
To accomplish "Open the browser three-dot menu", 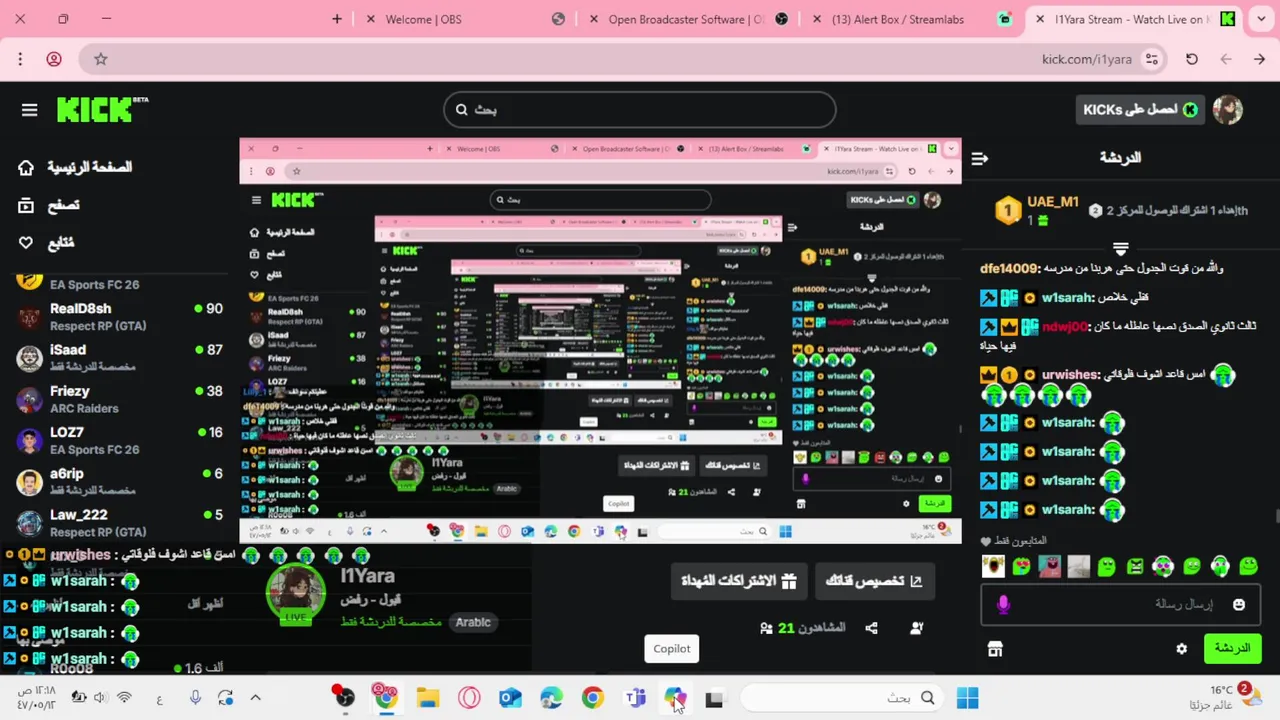I will [20, 59].
